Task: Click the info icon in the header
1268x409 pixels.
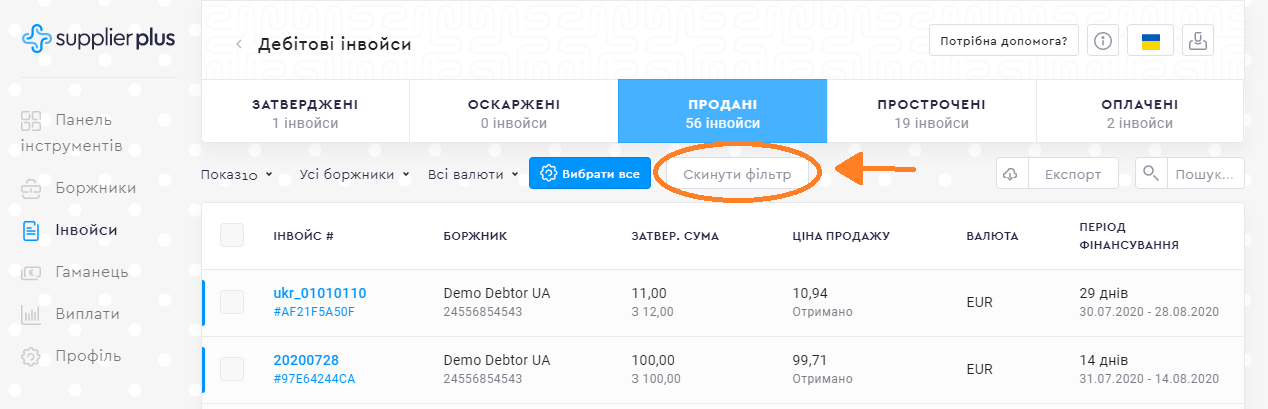Action: (x=1103, y=41)
